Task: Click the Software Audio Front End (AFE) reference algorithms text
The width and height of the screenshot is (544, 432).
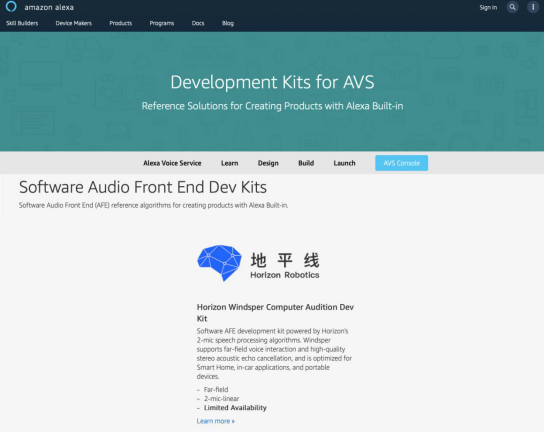Action: 153,205
